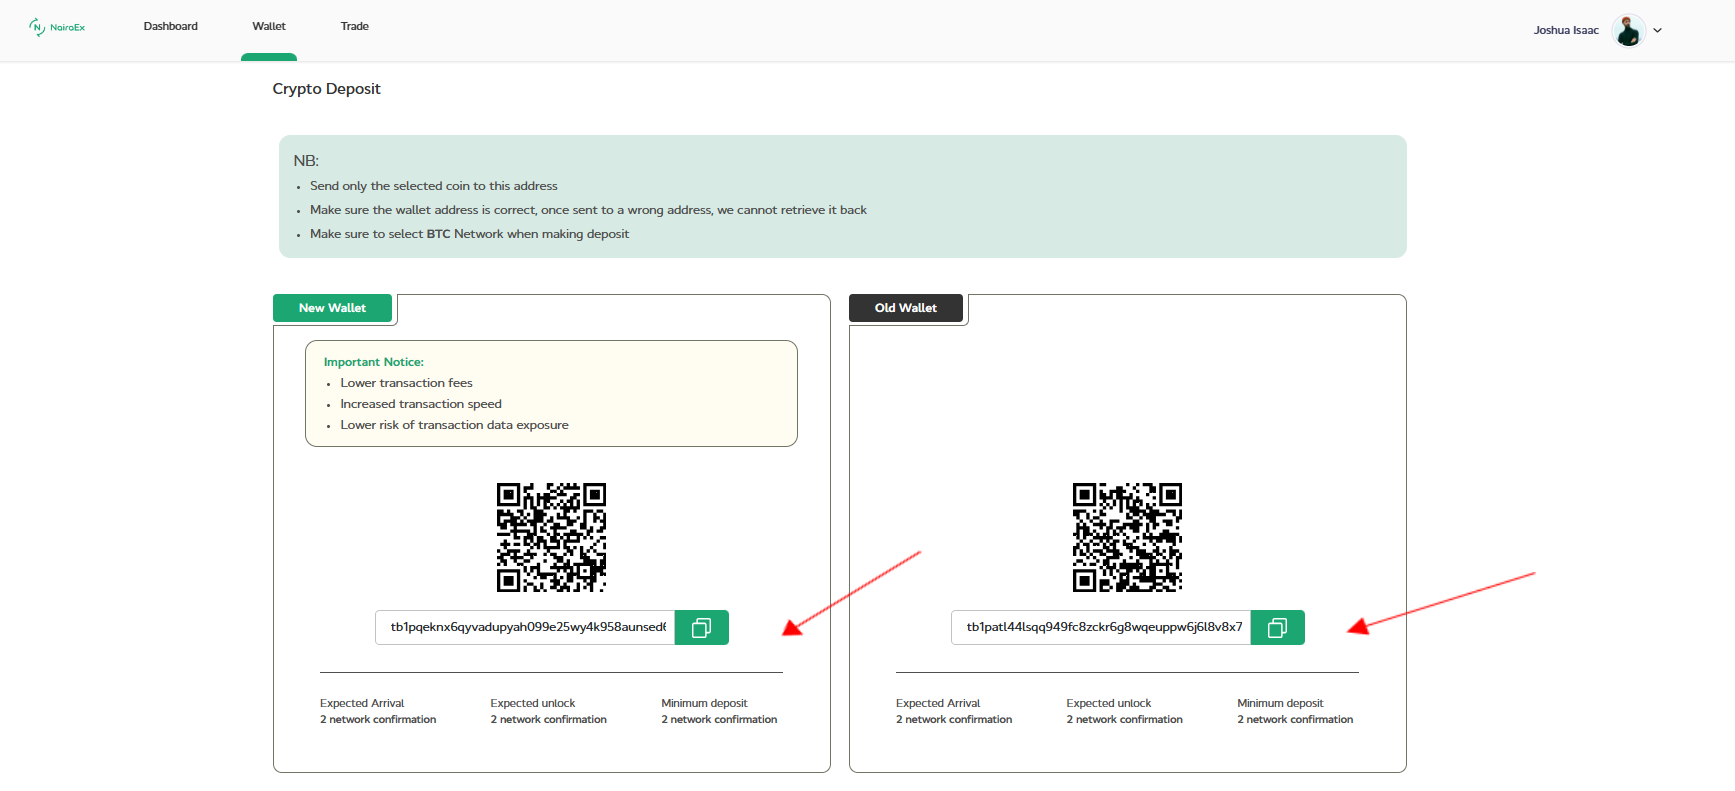1735x791 pixels.
Task: Click Old Wallet 'Expected unlock' label
Action: click(x=1109, y=703)
